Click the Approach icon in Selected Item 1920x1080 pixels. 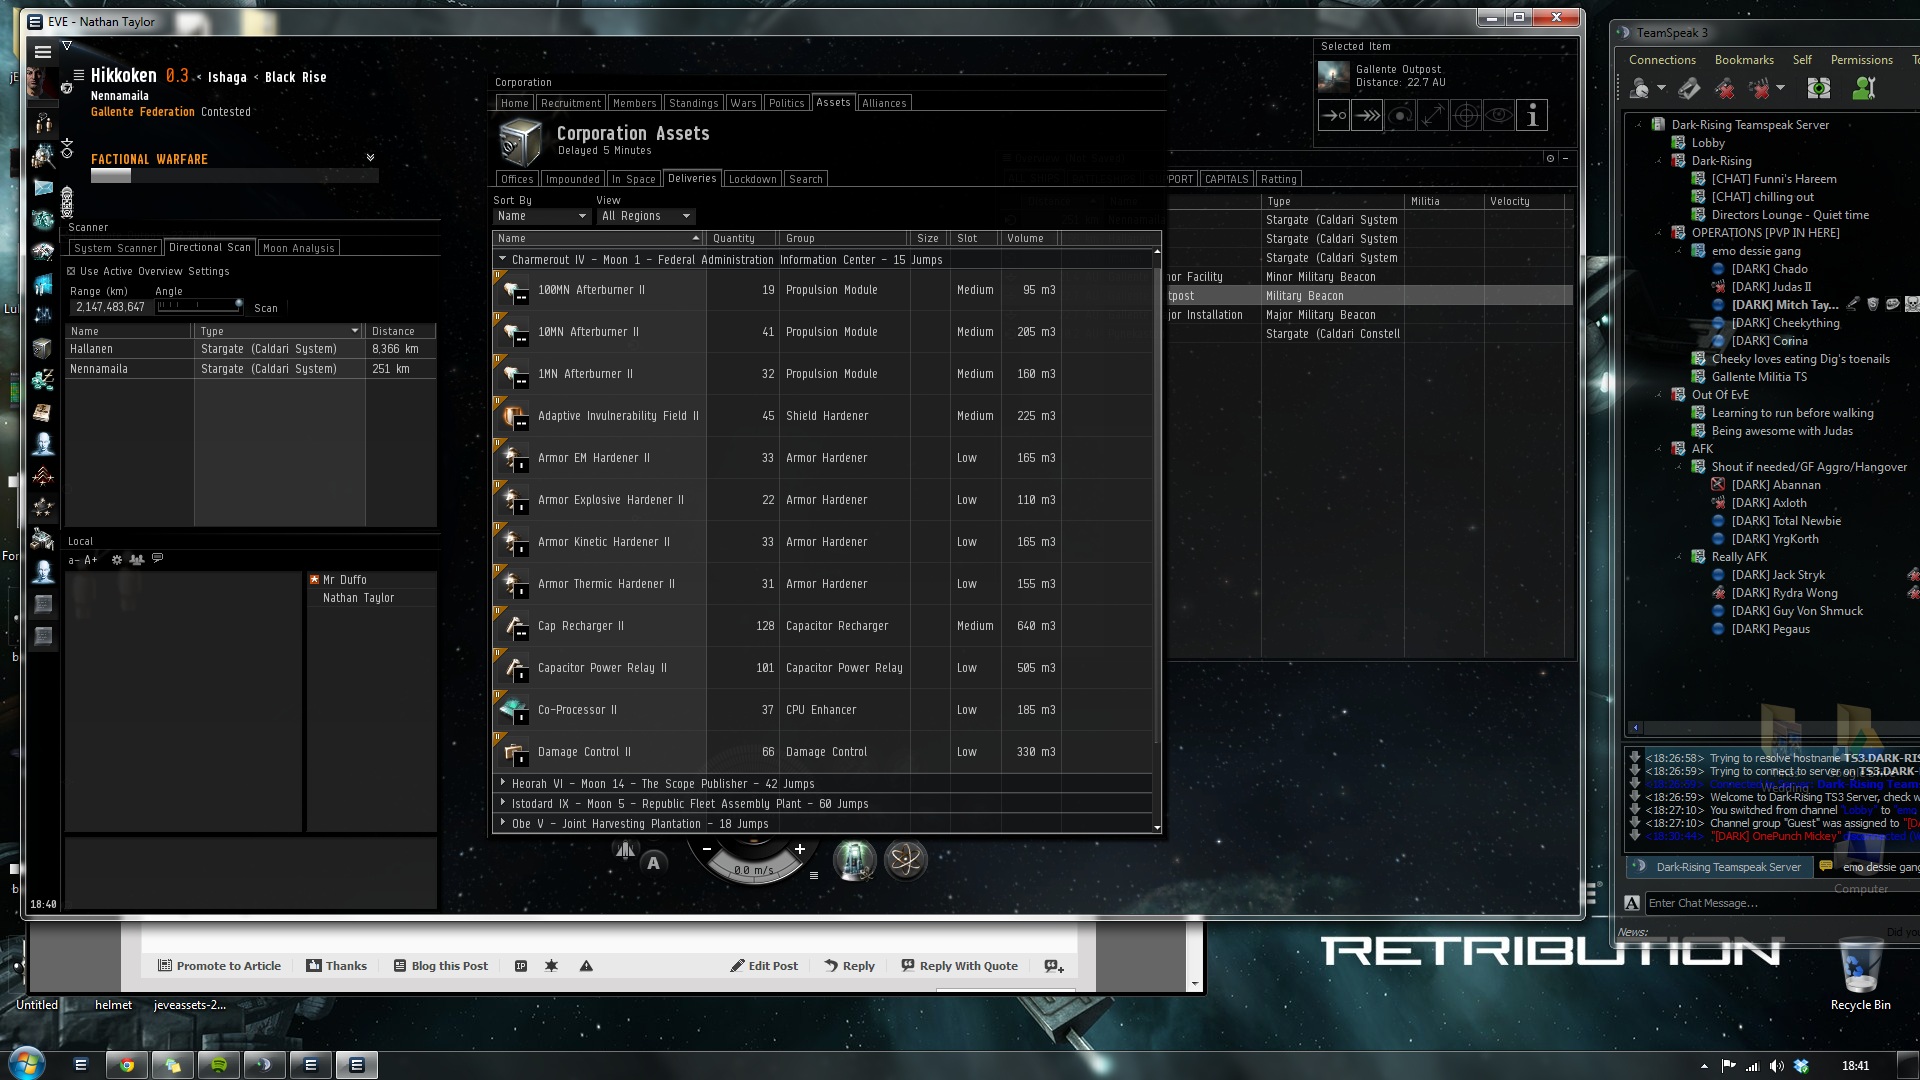1334,116
